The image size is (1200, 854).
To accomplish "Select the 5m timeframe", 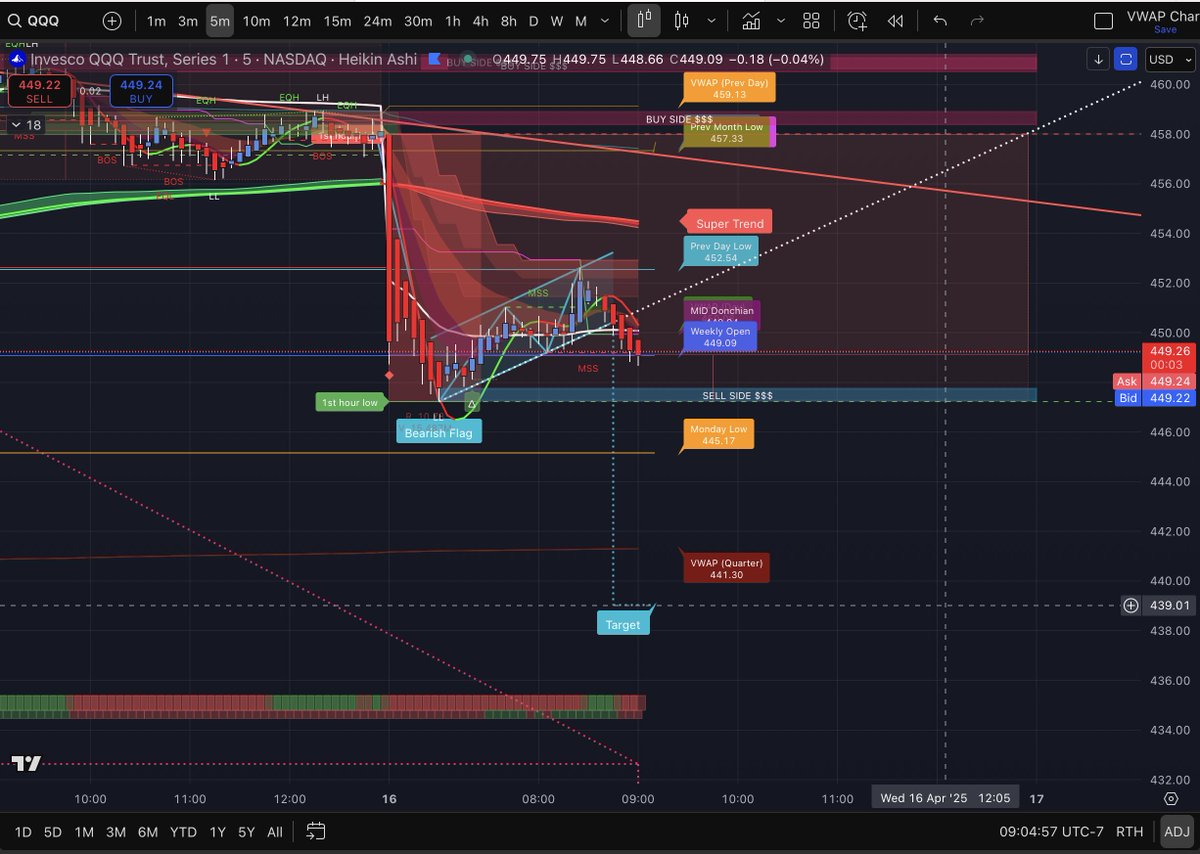I will 220,21.
